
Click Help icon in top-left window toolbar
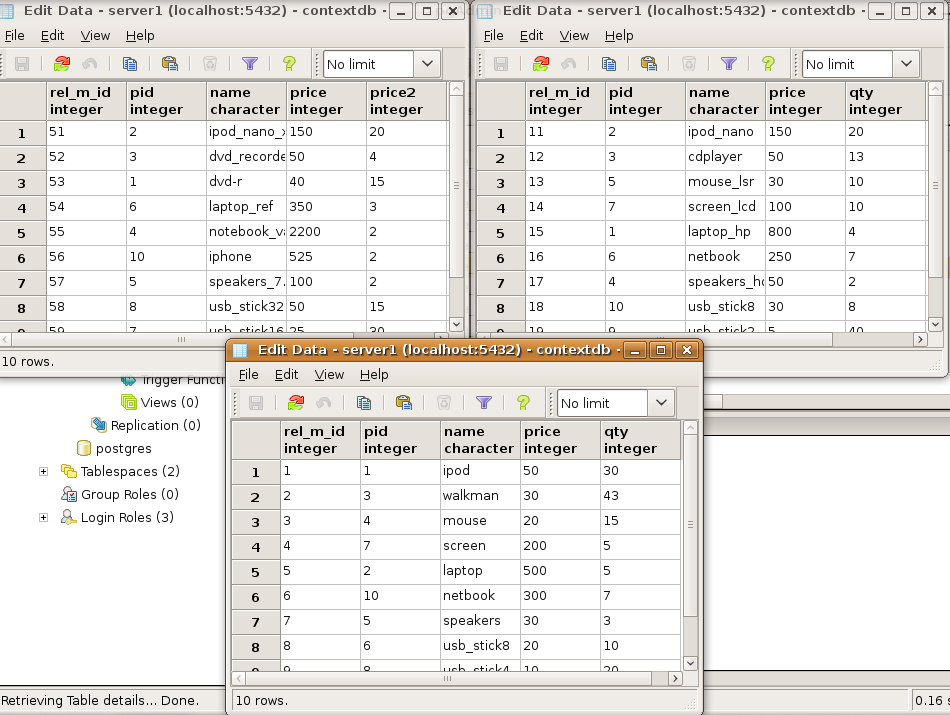289,64
